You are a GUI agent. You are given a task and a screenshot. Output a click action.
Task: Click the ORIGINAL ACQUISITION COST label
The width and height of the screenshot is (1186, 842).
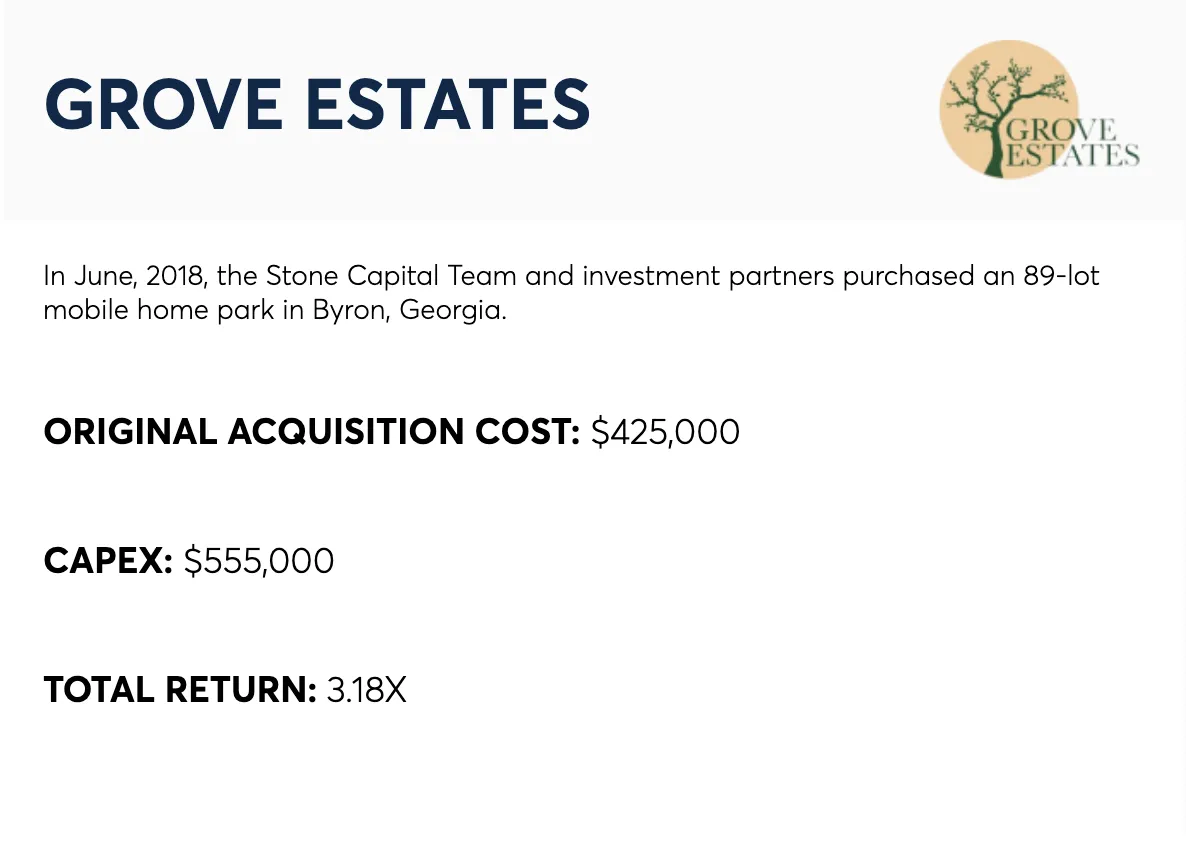[312, 432]
